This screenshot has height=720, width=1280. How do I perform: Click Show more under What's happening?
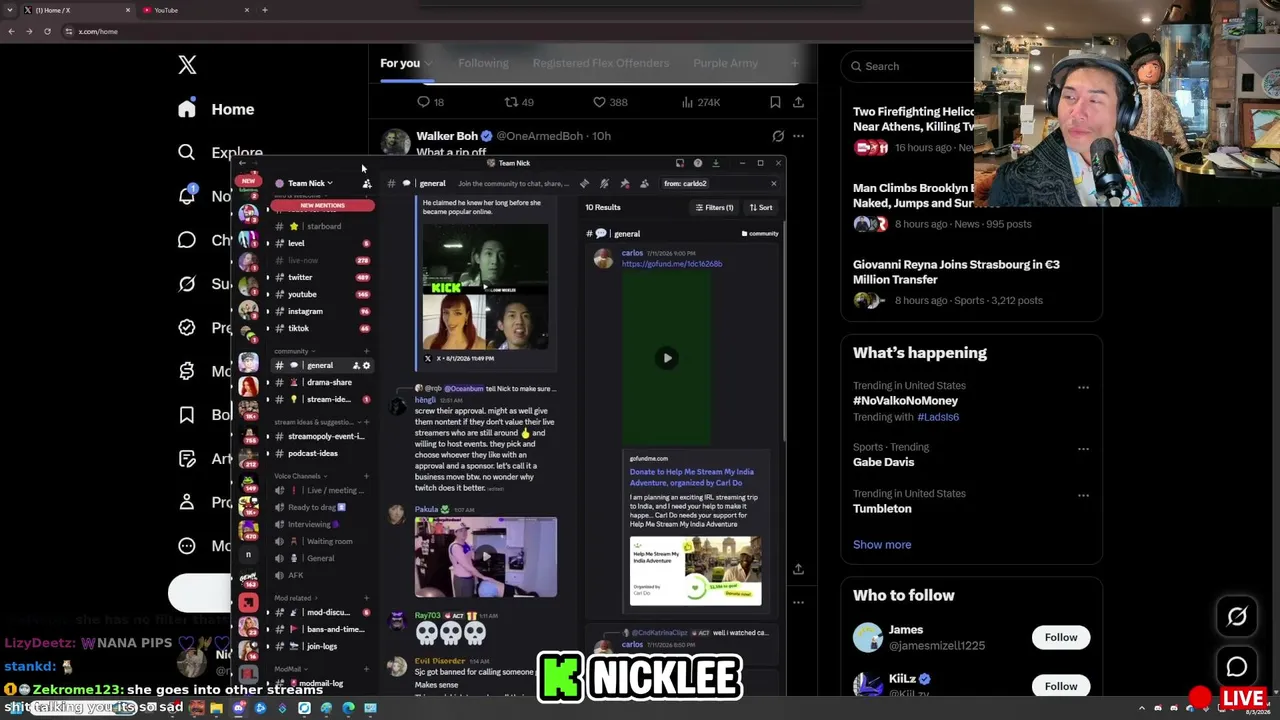pyautogui.click(x=882, y=545)
